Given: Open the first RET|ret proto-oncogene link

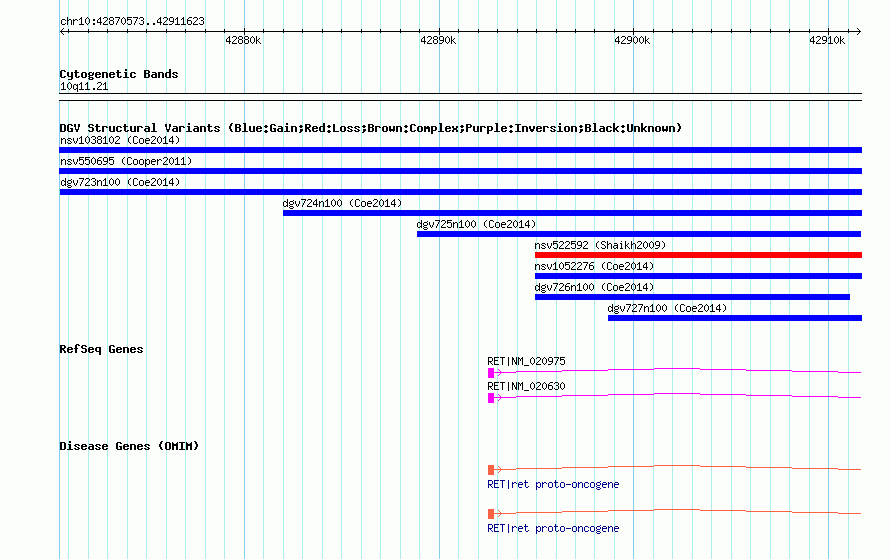Looking at the screenshot, I should pos(553,484).
